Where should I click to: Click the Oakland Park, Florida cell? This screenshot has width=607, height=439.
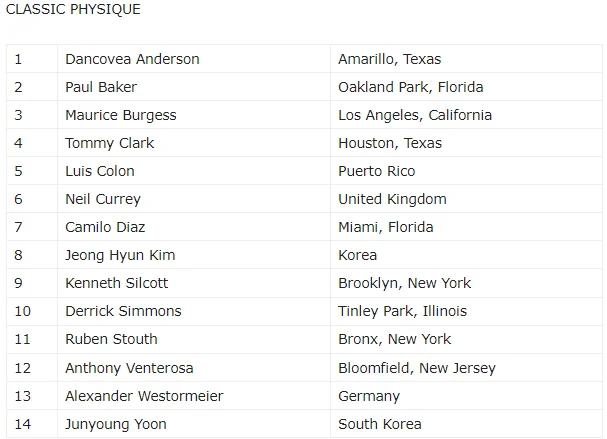[410, 87]
